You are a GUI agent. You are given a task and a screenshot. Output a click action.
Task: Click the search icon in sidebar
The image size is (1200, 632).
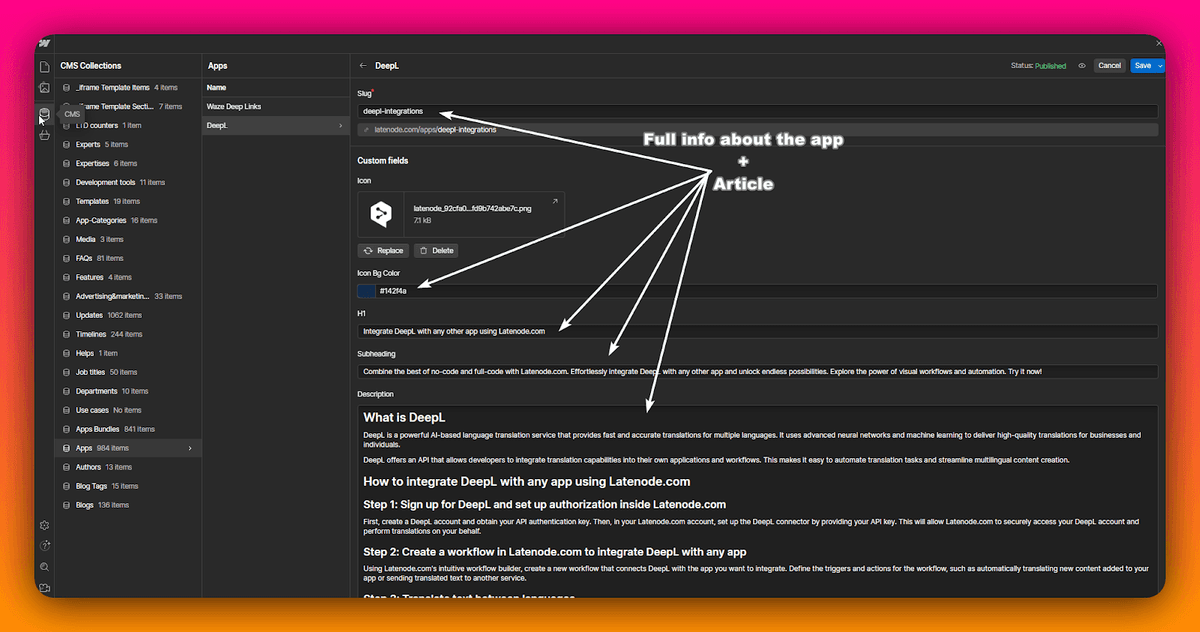(x=44, y=567)
